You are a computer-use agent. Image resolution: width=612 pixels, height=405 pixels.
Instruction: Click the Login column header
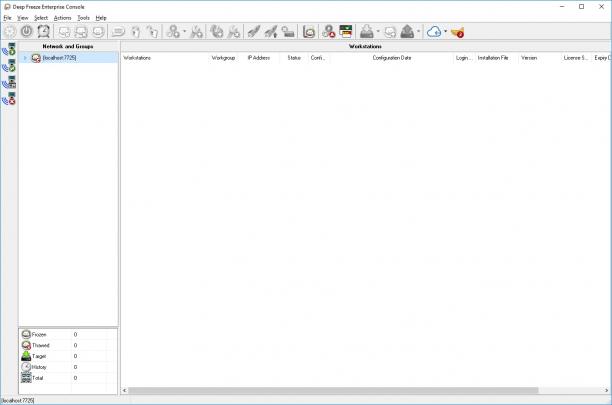[464, 58]
